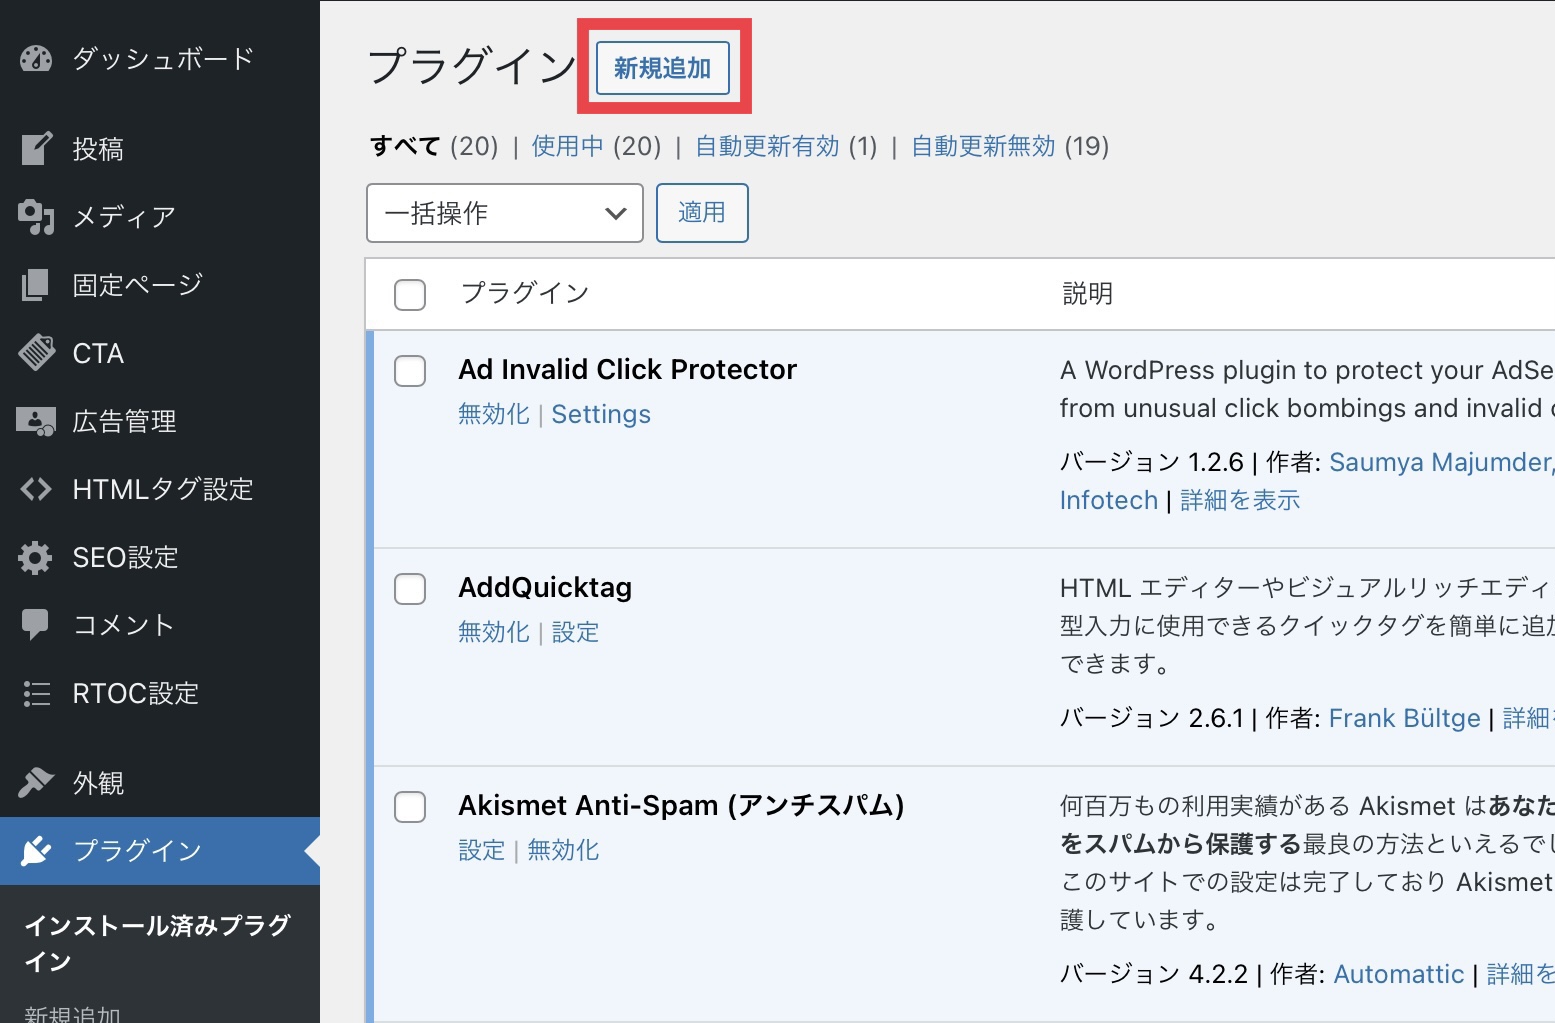Viewport: 1555px width, 1023px height.
Task: Open the RTOC設定 menu item
Action: (135, 693)
